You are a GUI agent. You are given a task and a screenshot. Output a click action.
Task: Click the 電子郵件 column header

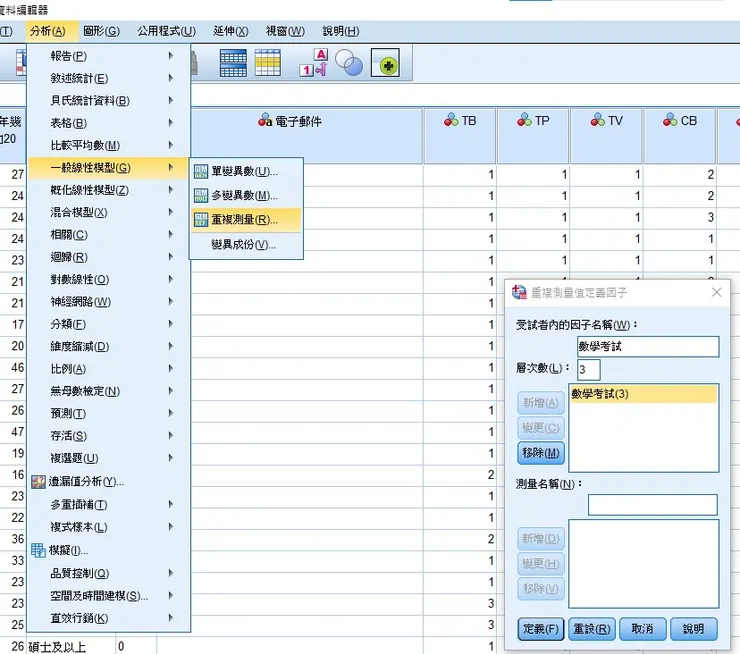[x=307, y=136]
